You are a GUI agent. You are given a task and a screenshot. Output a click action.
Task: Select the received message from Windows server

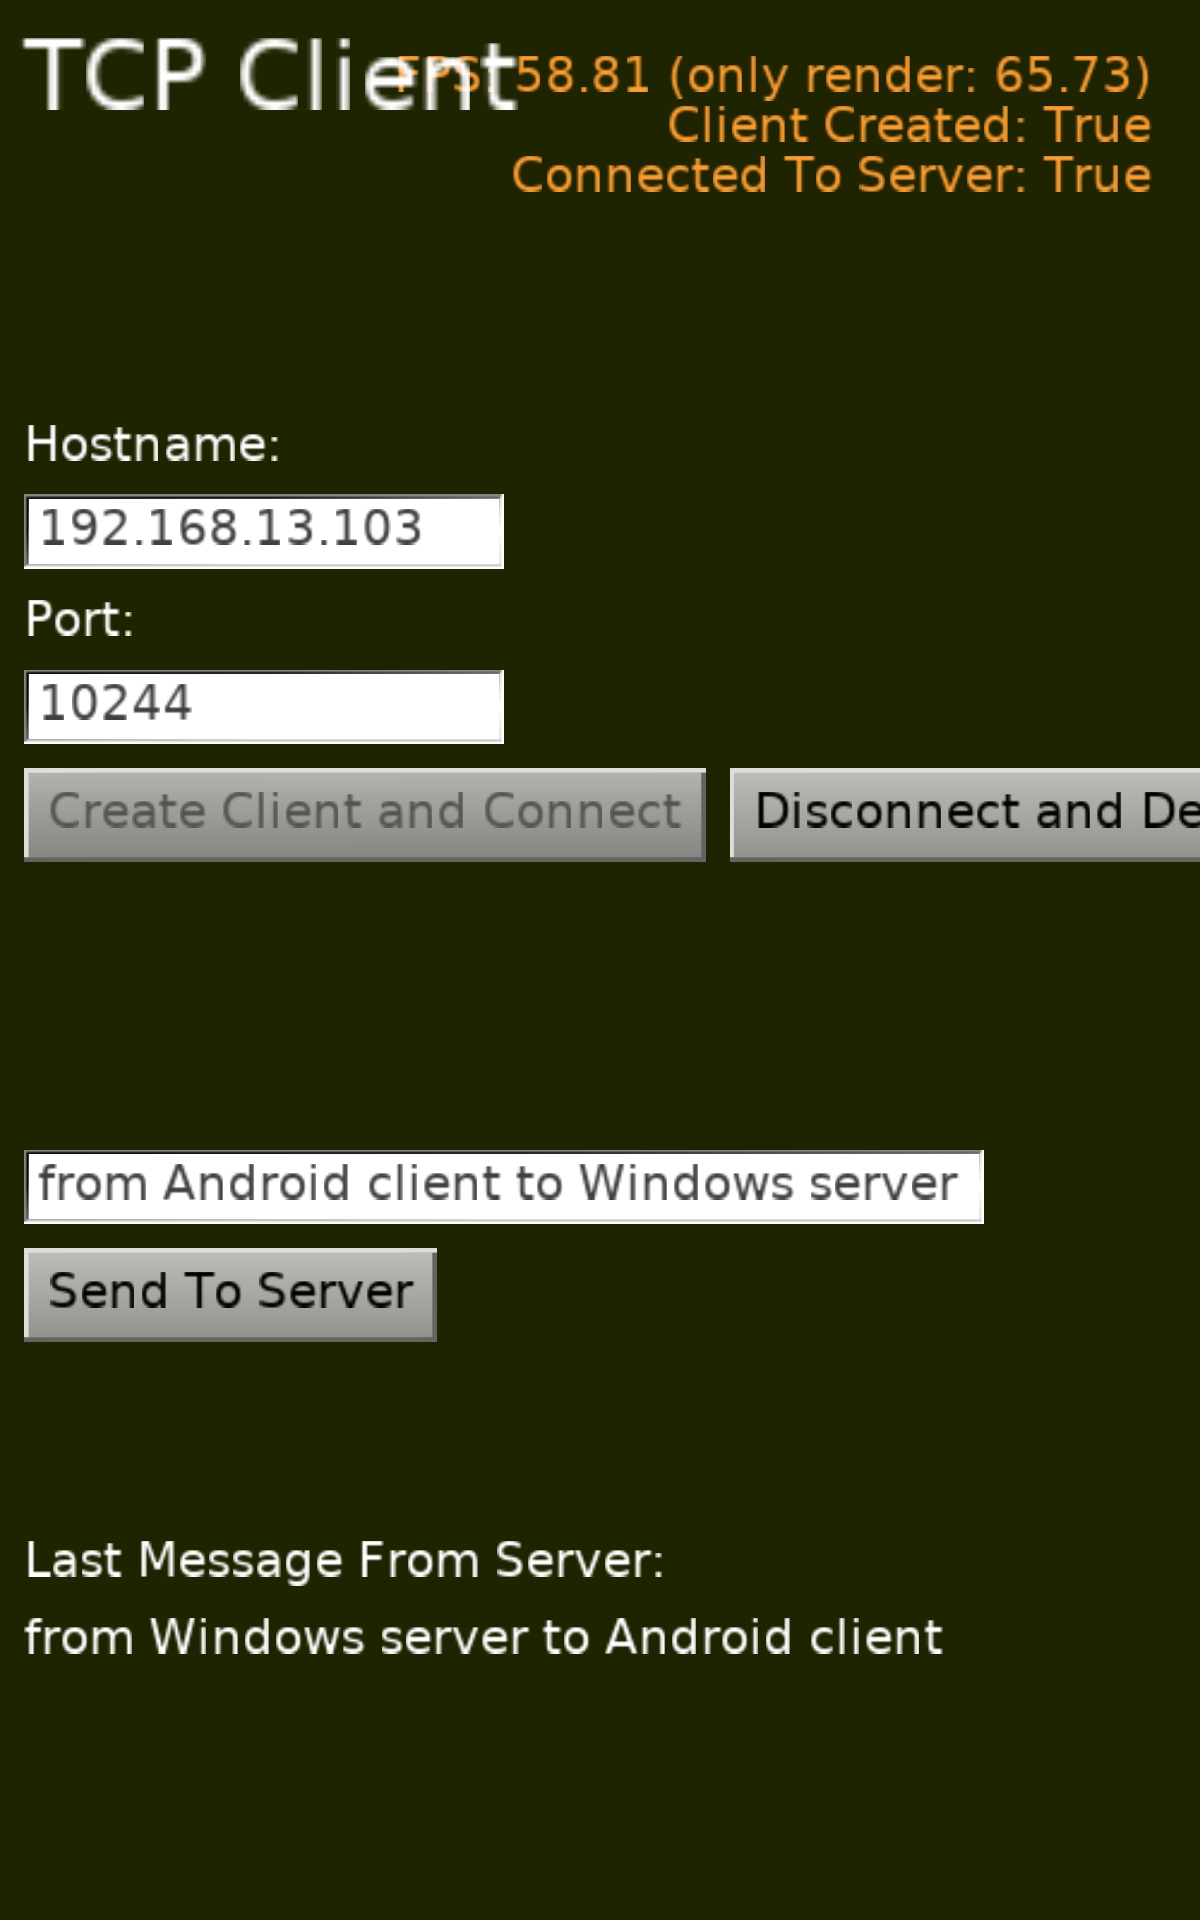483,1638
